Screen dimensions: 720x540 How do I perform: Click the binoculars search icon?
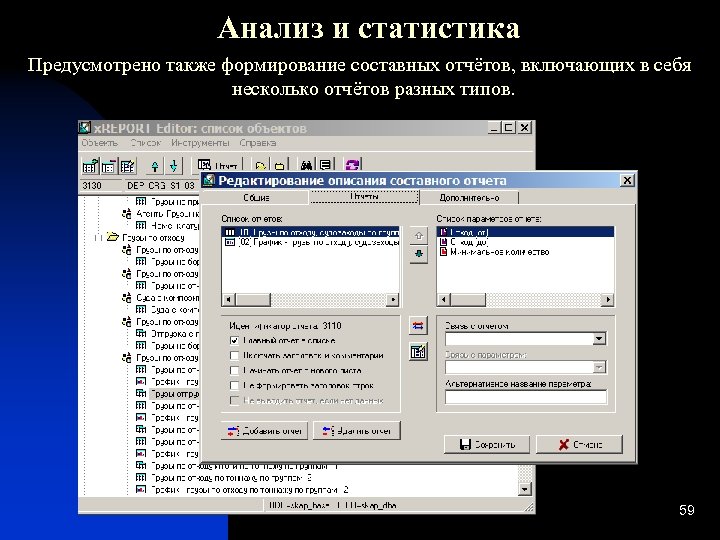tap(306, 165)
